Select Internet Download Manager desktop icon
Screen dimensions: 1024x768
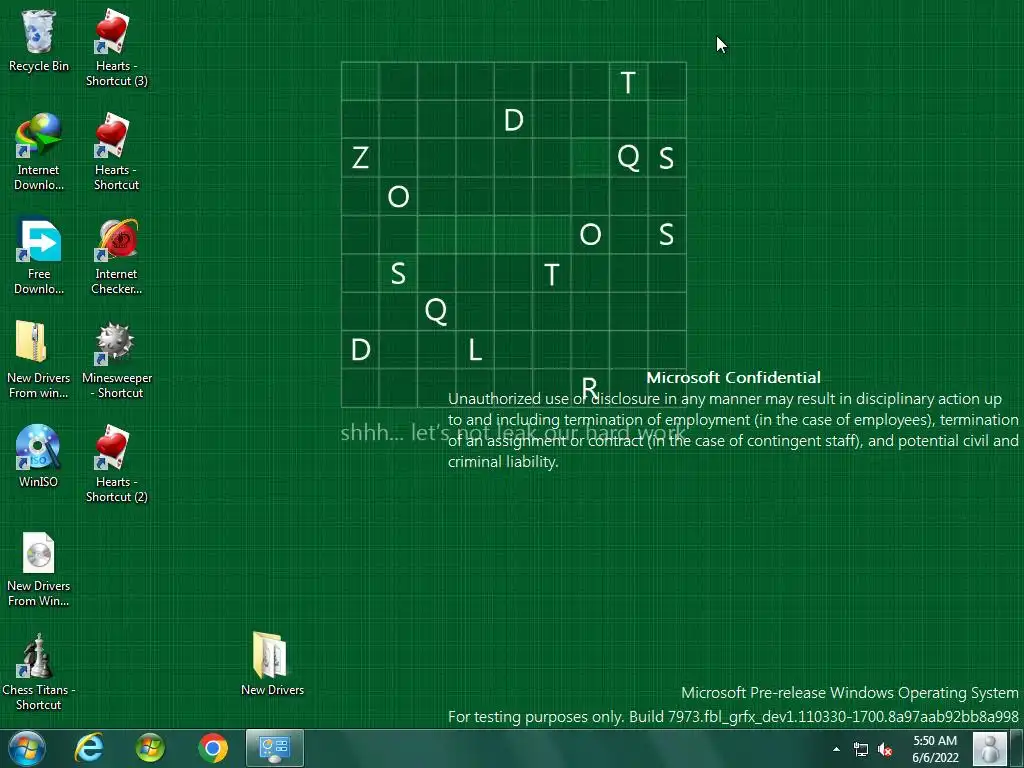(x=39, y=152)
